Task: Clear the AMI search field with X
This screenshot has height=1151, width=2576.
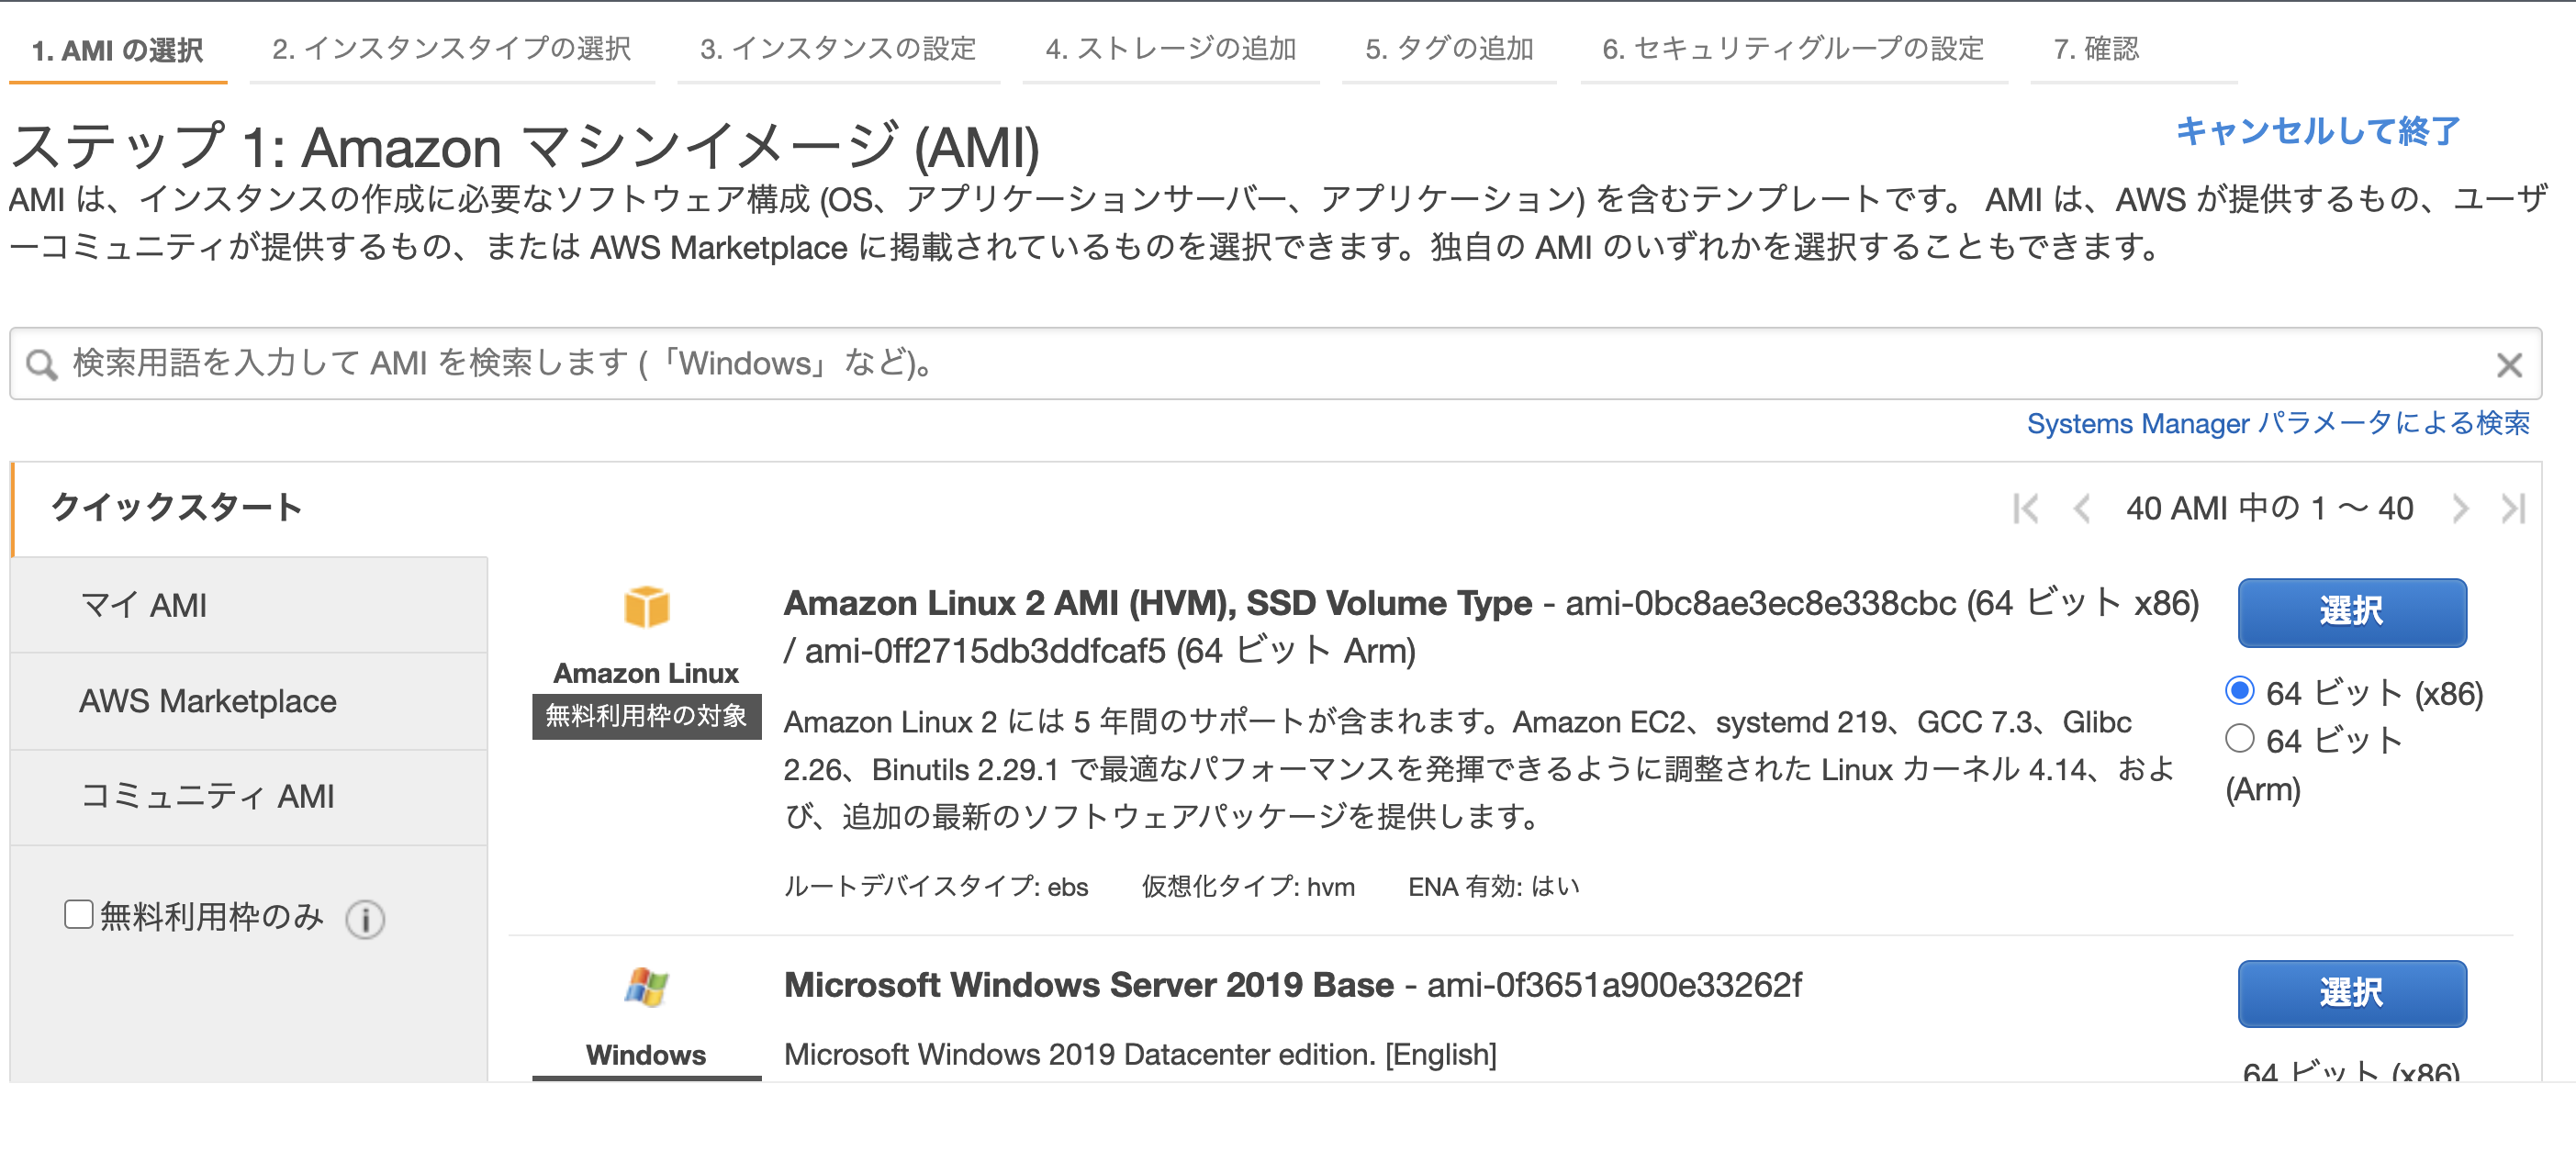Action: coord(2508,365)
